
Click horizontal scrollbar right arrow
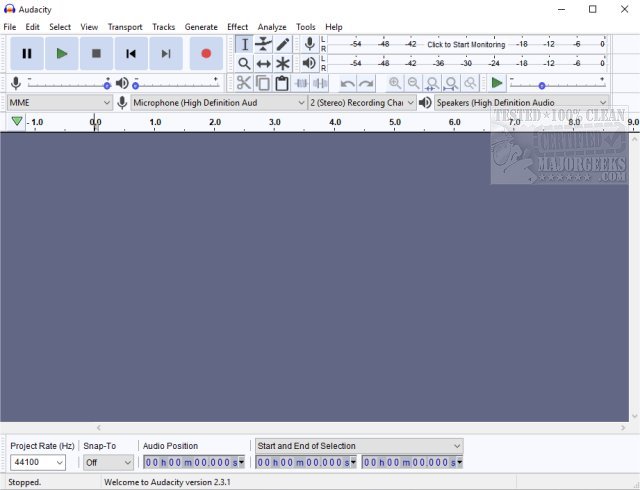point(623,428)
